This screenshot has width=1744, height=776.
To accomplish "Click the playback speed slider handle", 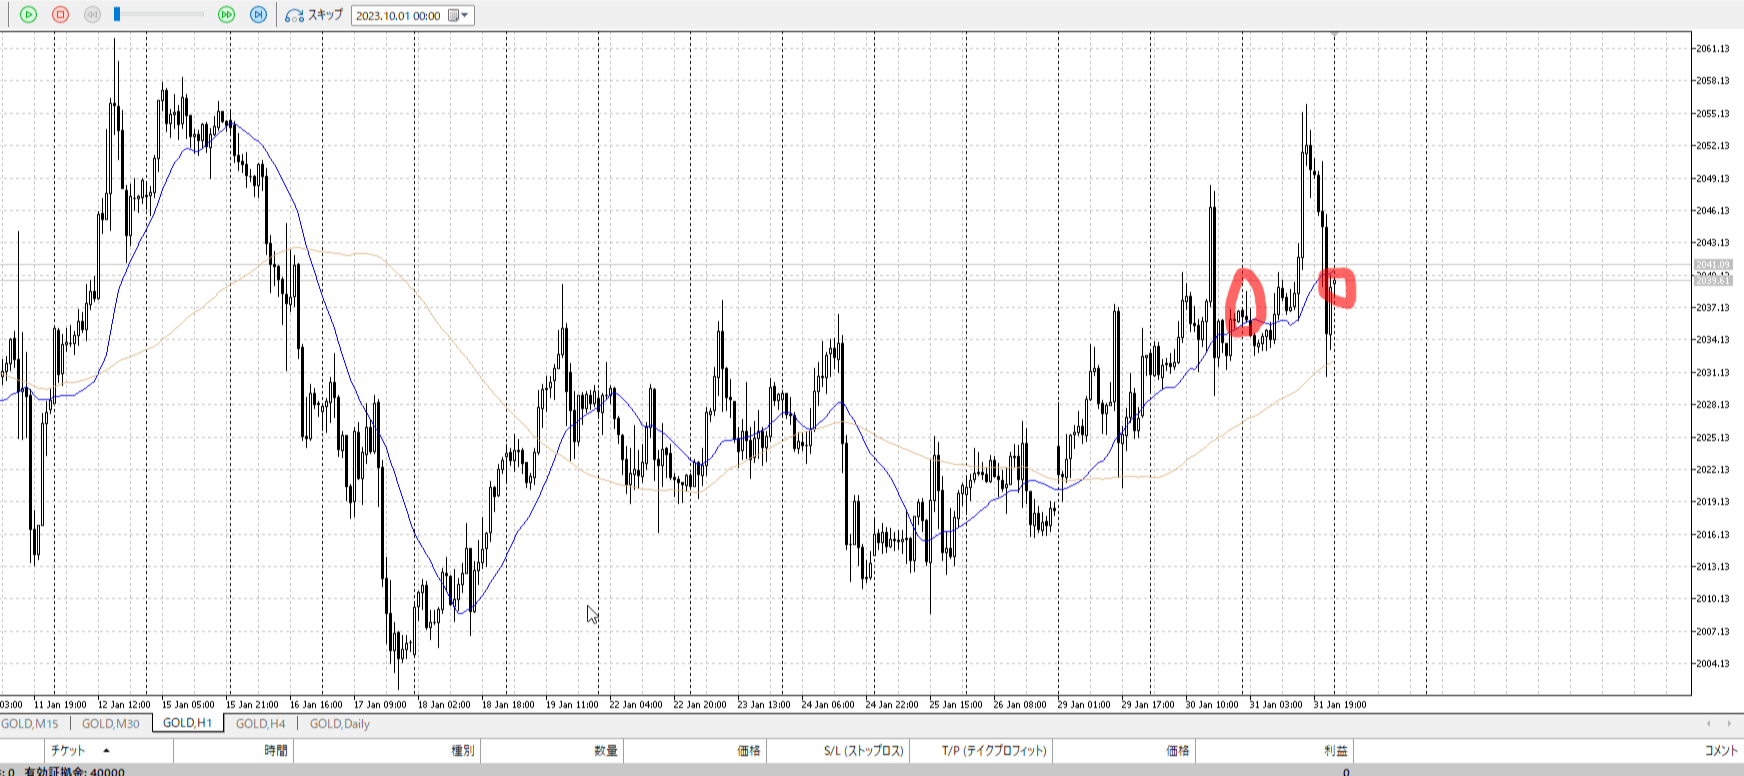I will point(117,14).
